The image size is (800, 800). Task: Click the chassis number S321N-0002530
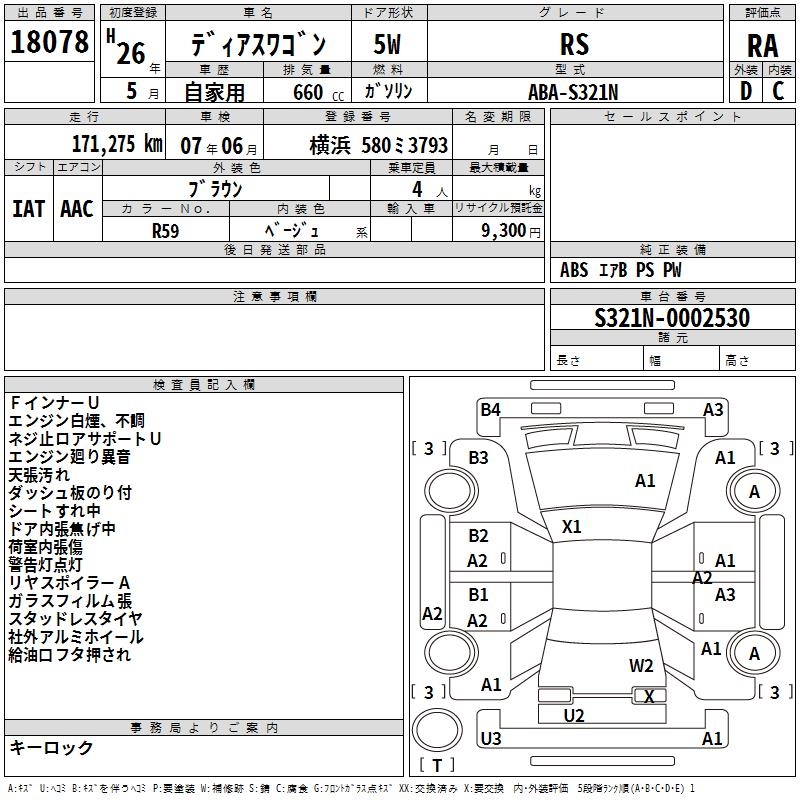(671, 318)
